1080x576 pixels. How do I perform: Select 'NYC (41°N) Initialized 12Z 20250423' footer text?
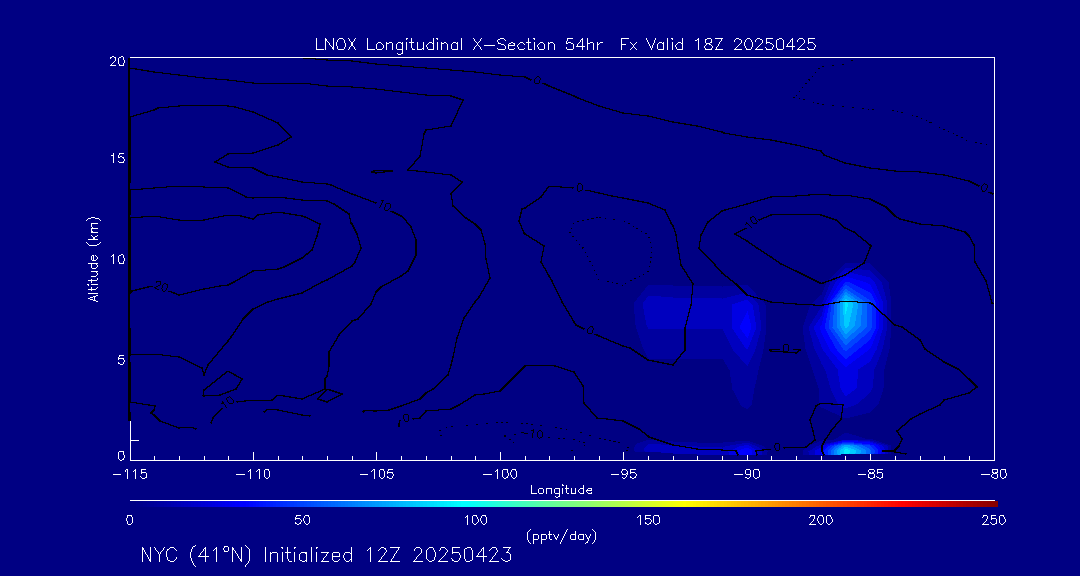[326, 555]
